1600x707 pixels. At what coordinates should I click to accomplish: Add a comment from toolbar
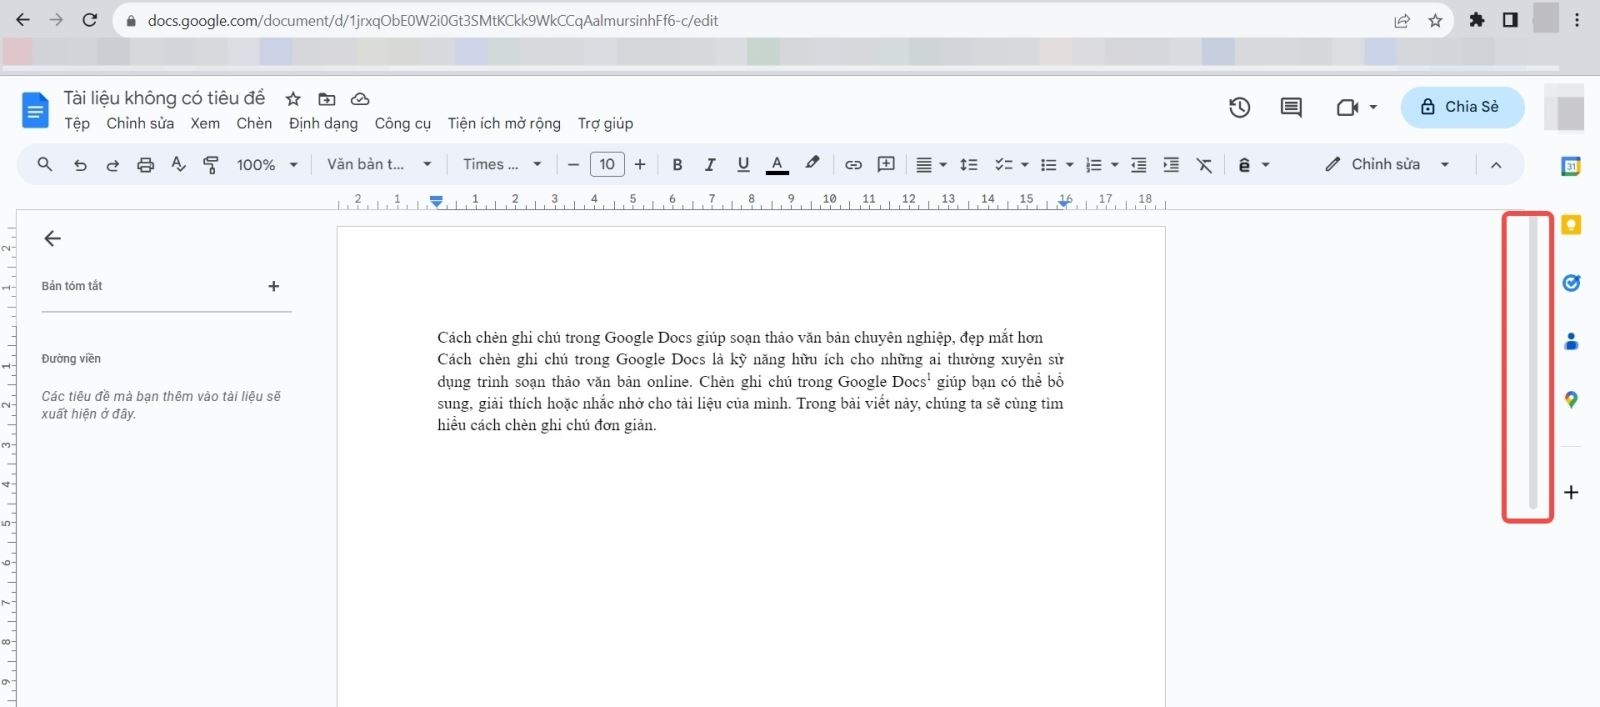tap(886, 165)
